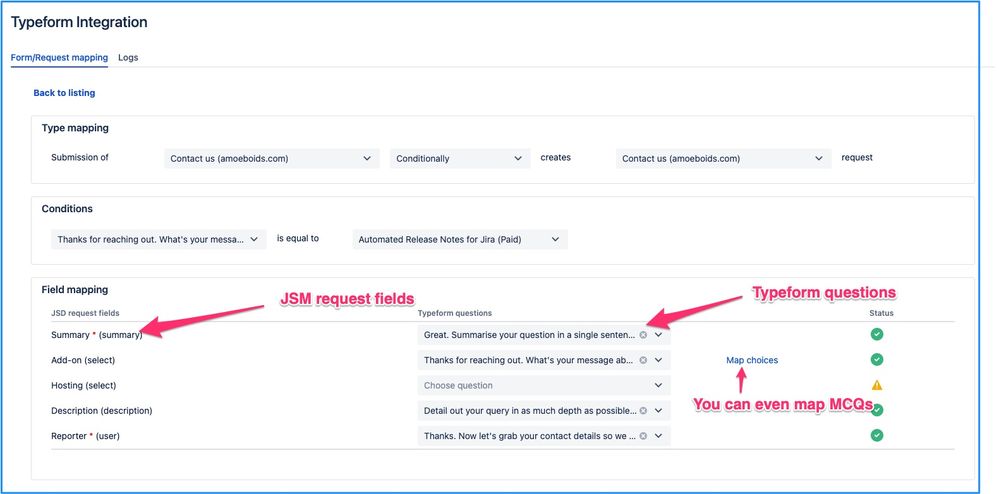Open the Add-on row question dropdown chevron
Screen dimensions: 999x494
(659, 360)
